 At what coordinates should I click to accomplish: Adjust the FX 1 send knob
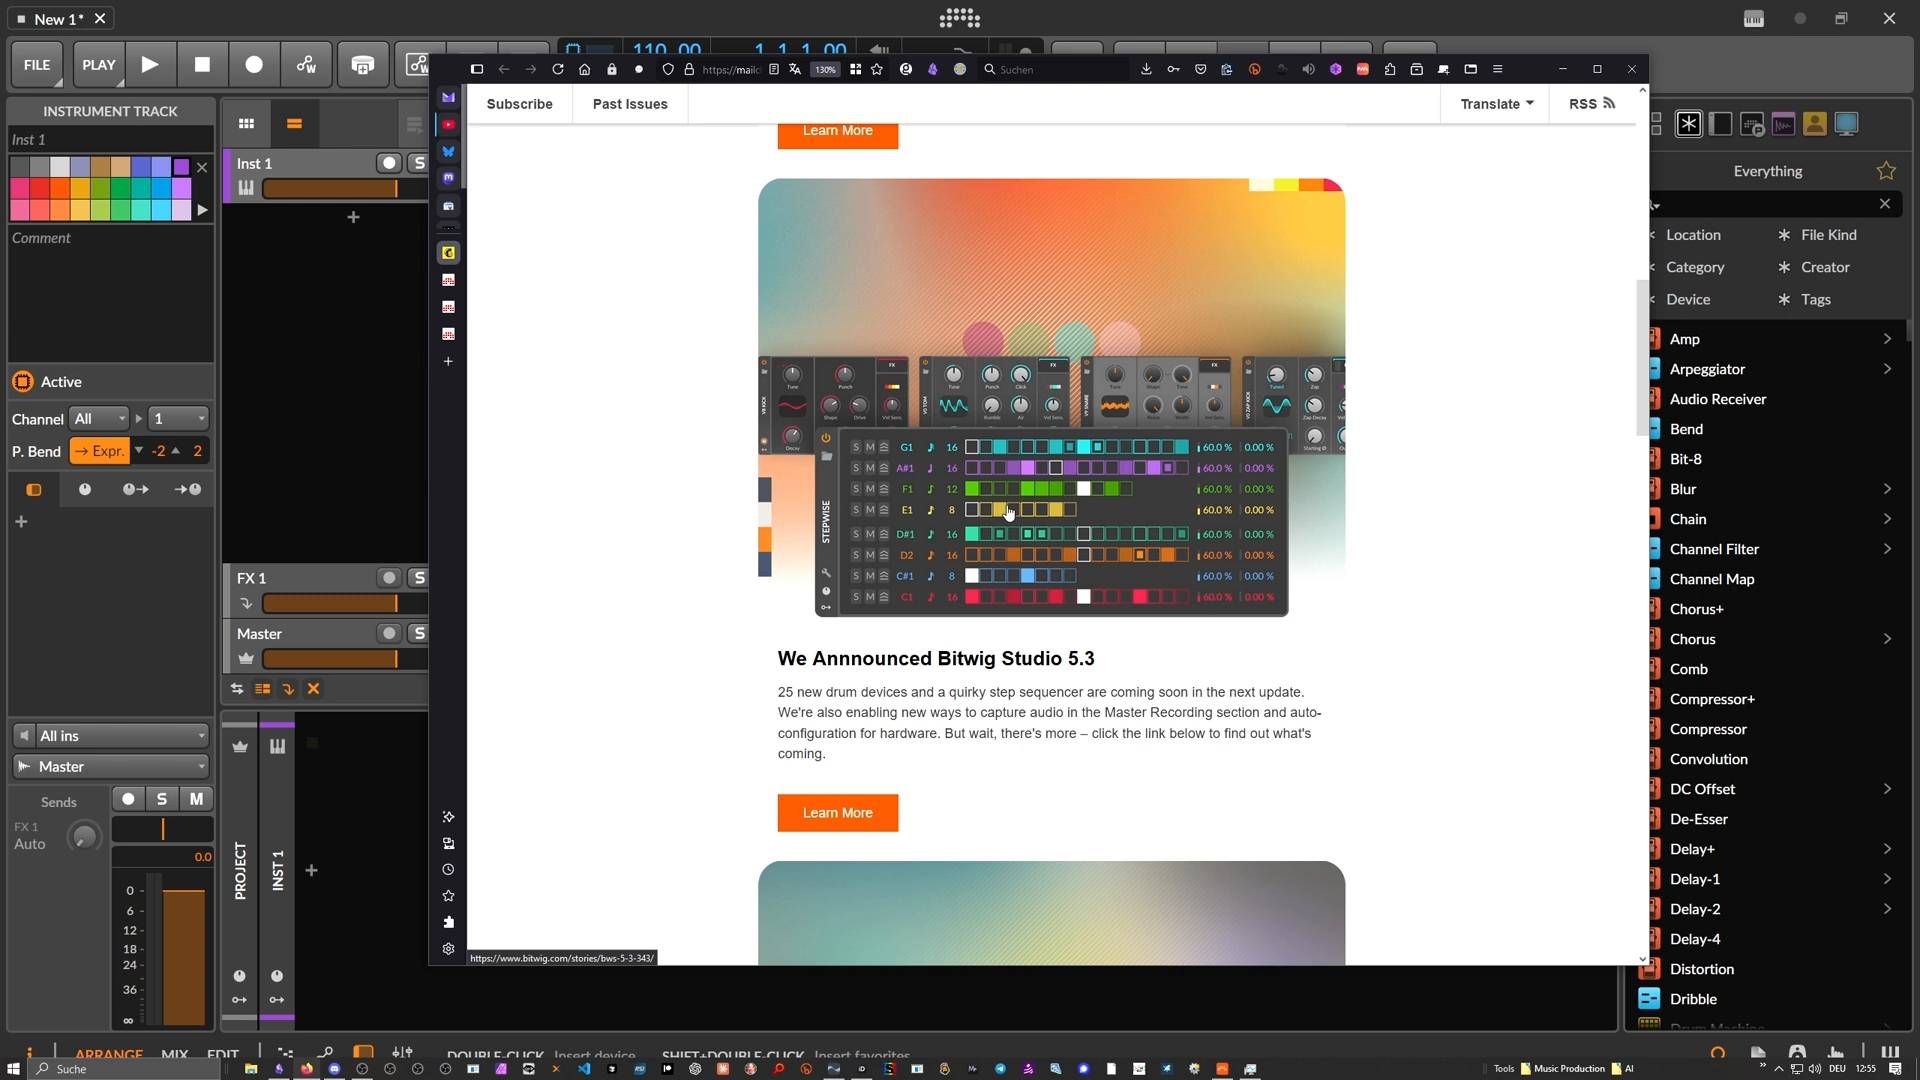[x=84, y=836]
